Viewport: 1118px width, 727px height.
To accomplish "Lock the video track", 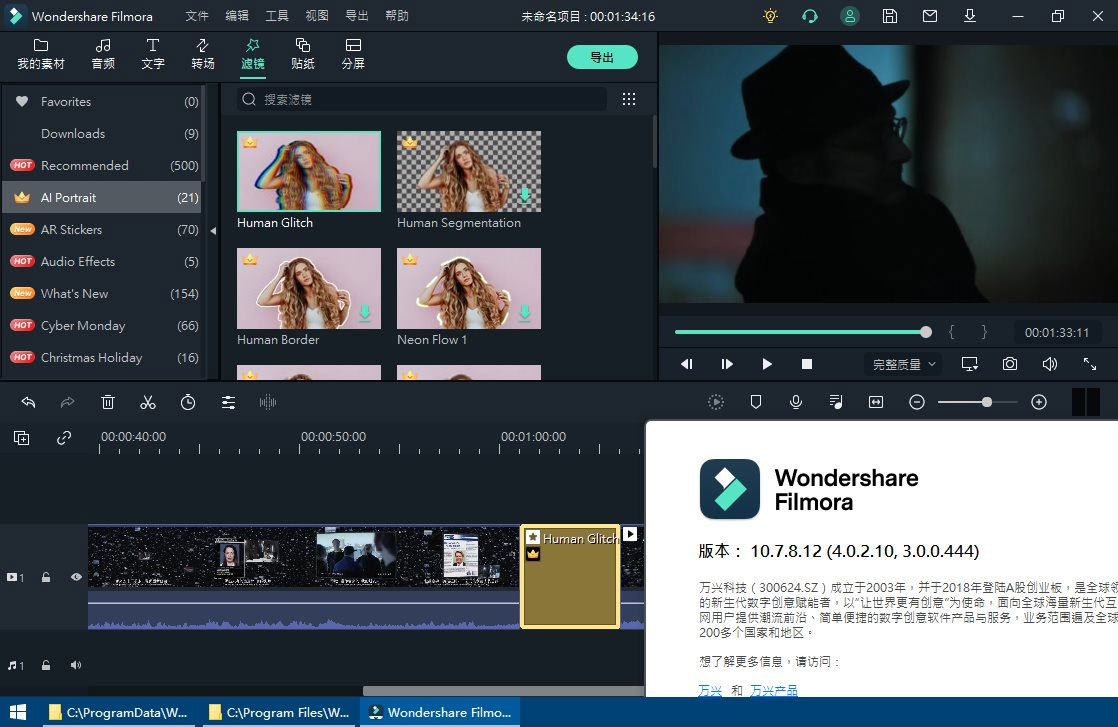I will (46, 577).
